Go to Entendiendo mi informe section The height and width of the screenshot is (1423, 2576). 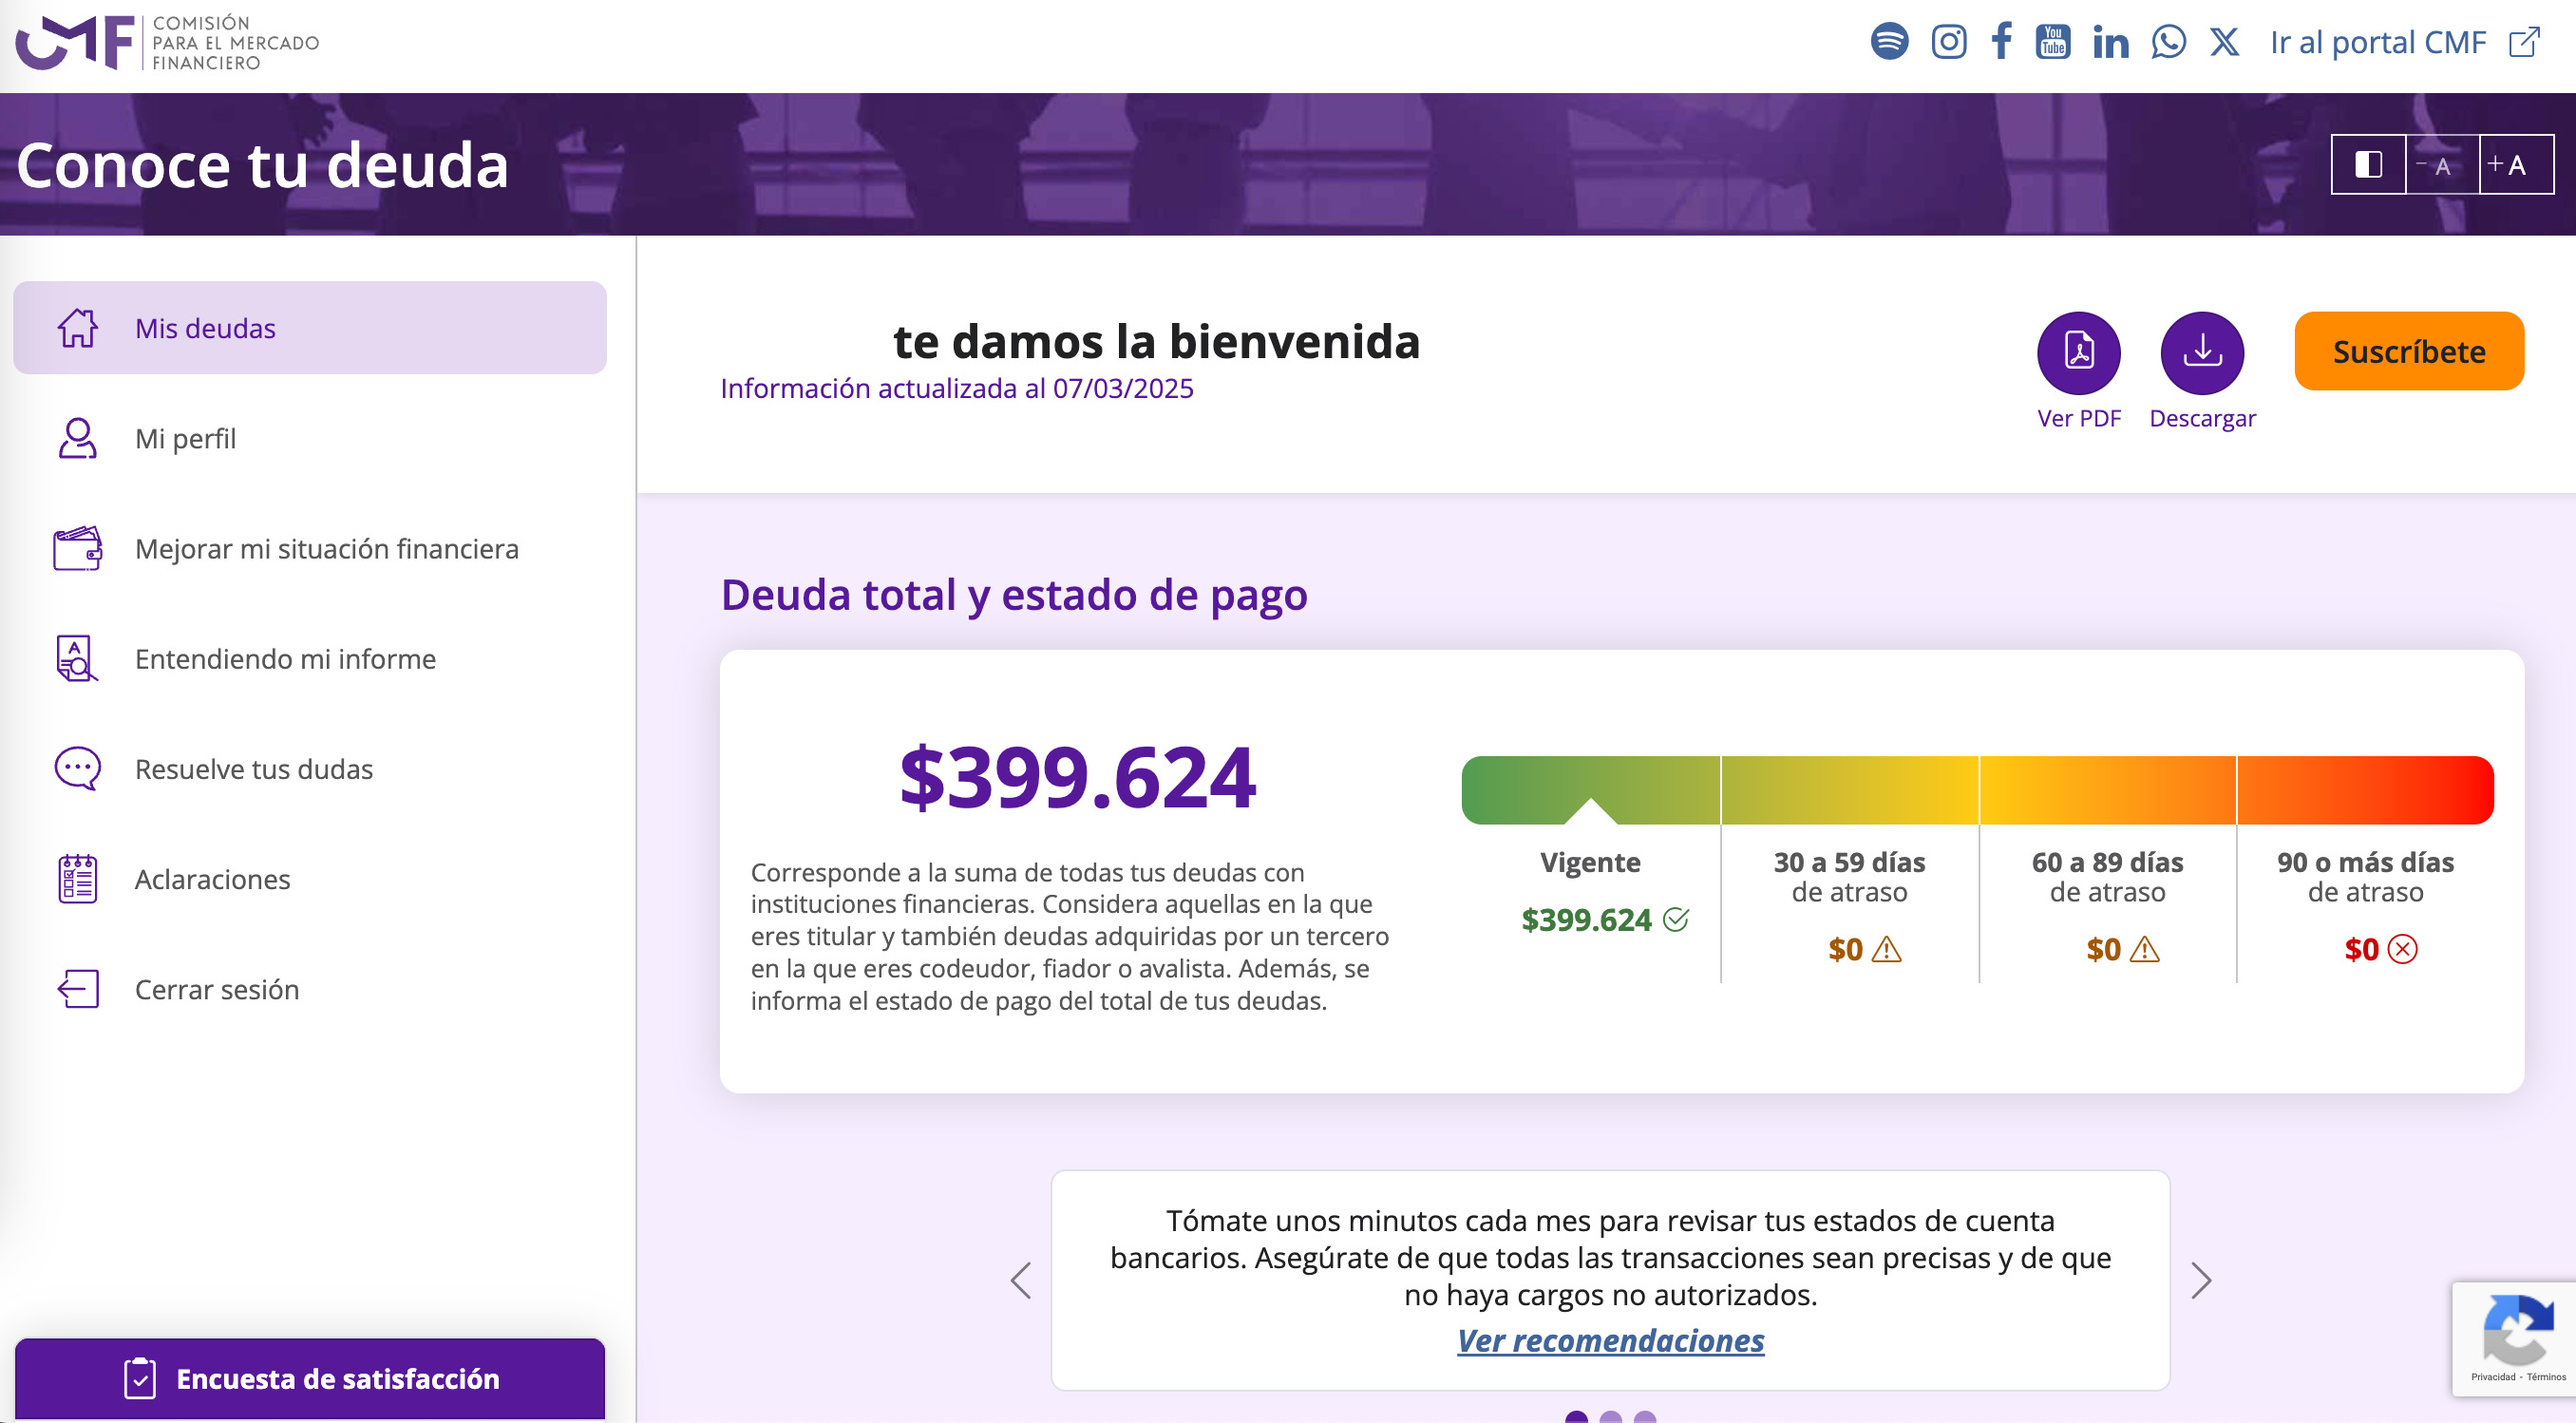[x=285, y=659]
